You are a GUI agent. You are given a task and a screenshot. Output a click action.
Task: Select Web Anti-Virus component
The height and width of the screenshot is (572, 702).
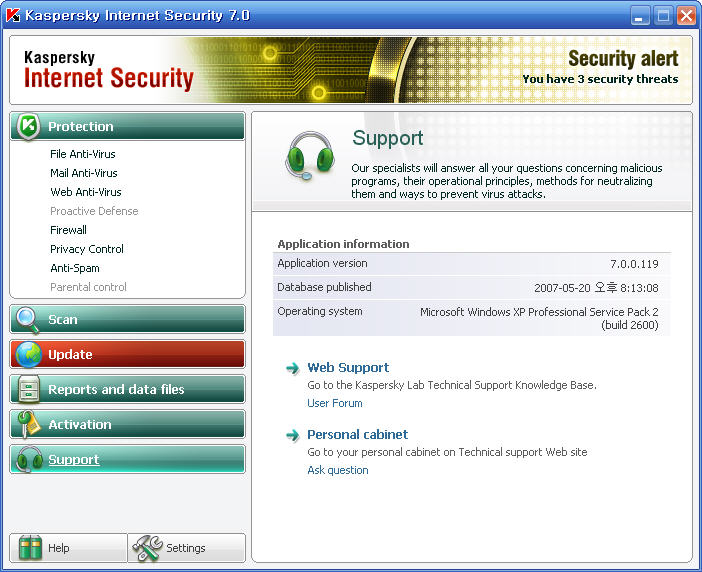click(x=86, y=192)
